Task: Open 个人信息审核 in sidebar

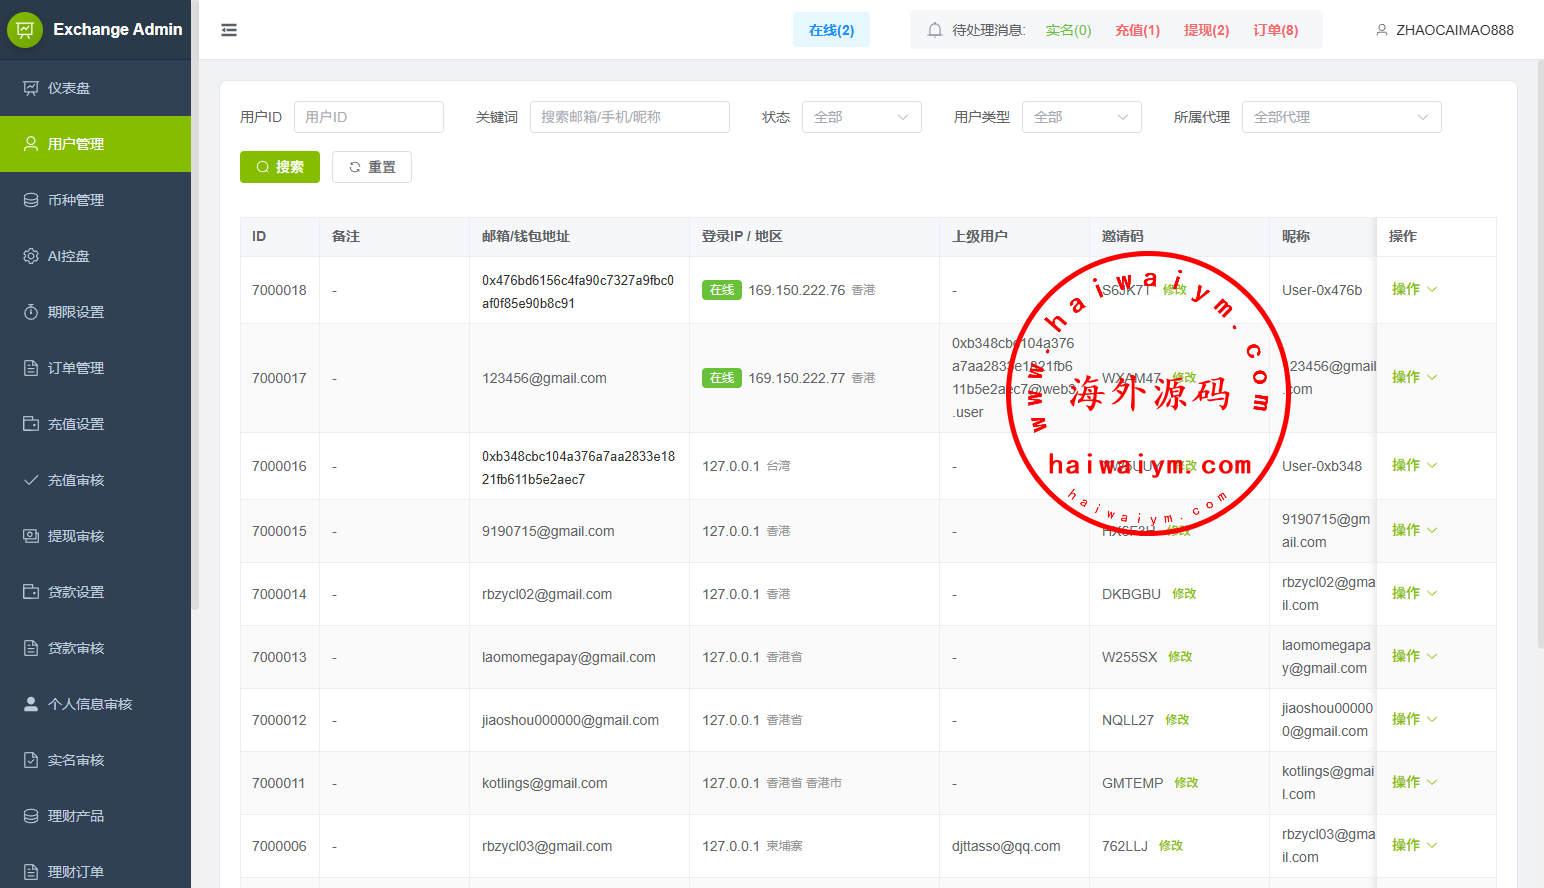Action: [90, 704]
